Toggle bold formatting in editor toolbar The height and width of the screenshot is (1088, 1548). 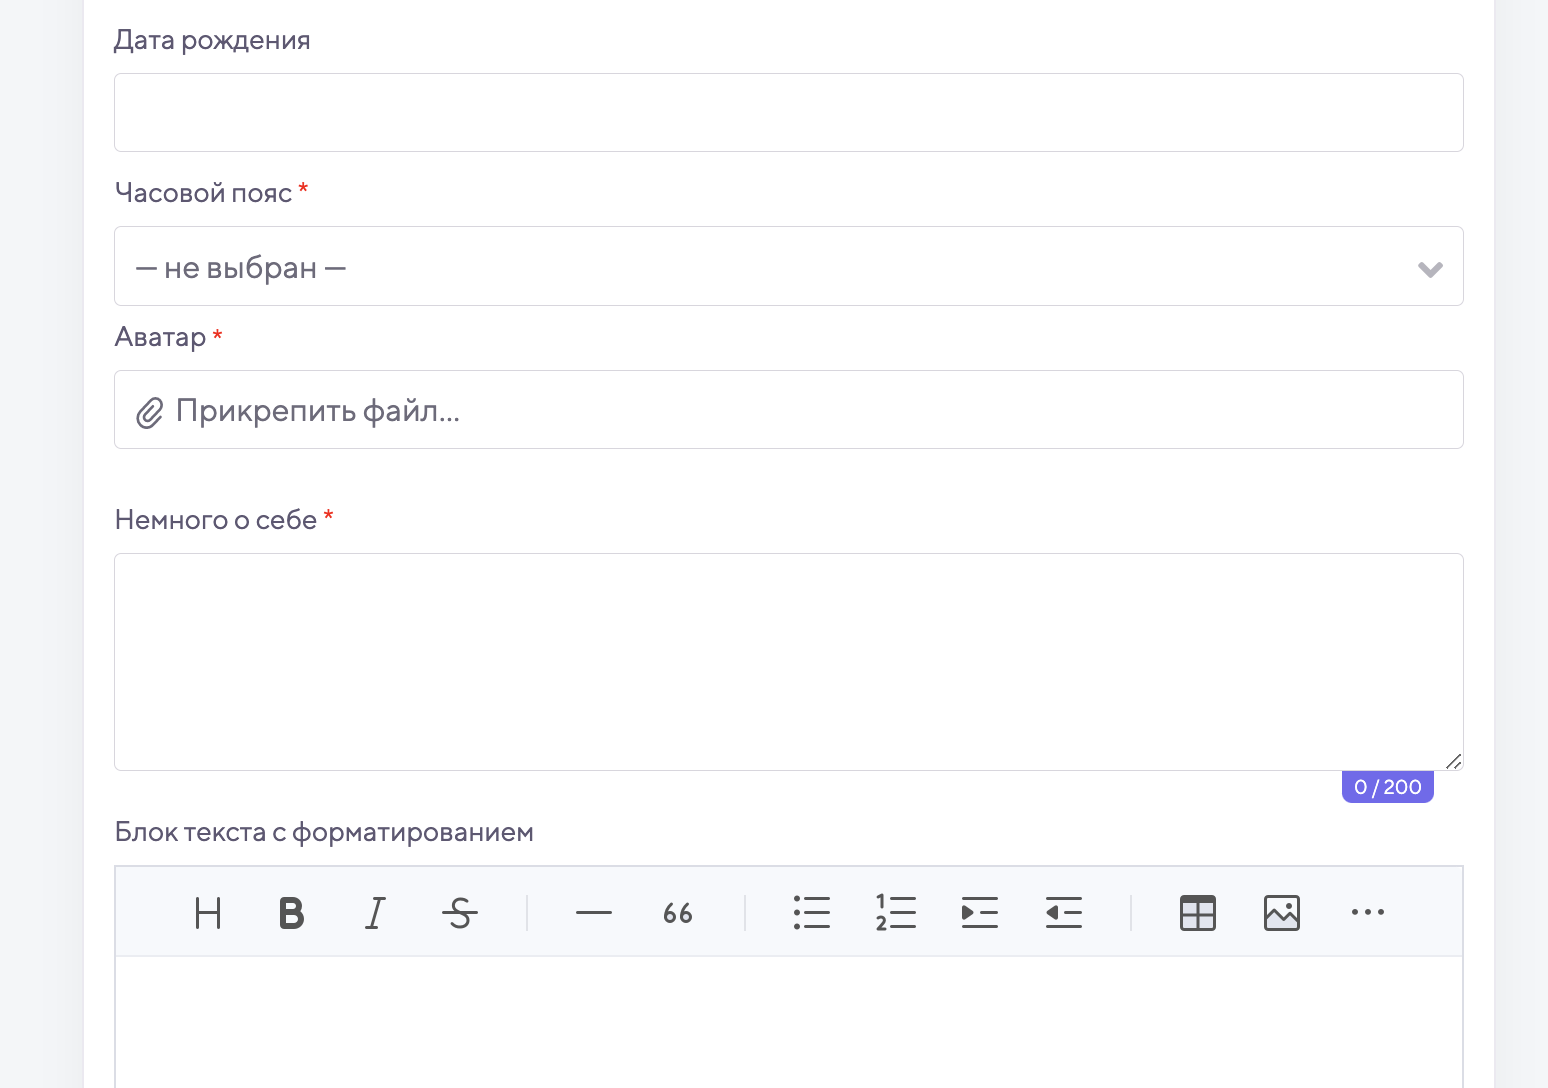[291, 913]
